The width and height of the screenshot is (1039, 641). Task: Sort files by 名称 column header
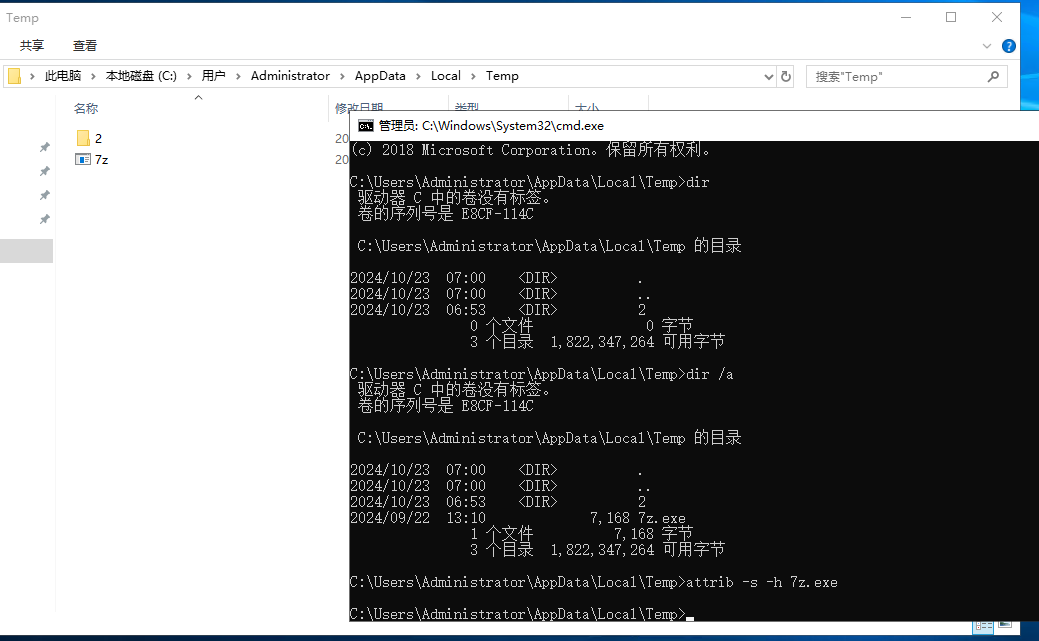click(x=86, y=108)
